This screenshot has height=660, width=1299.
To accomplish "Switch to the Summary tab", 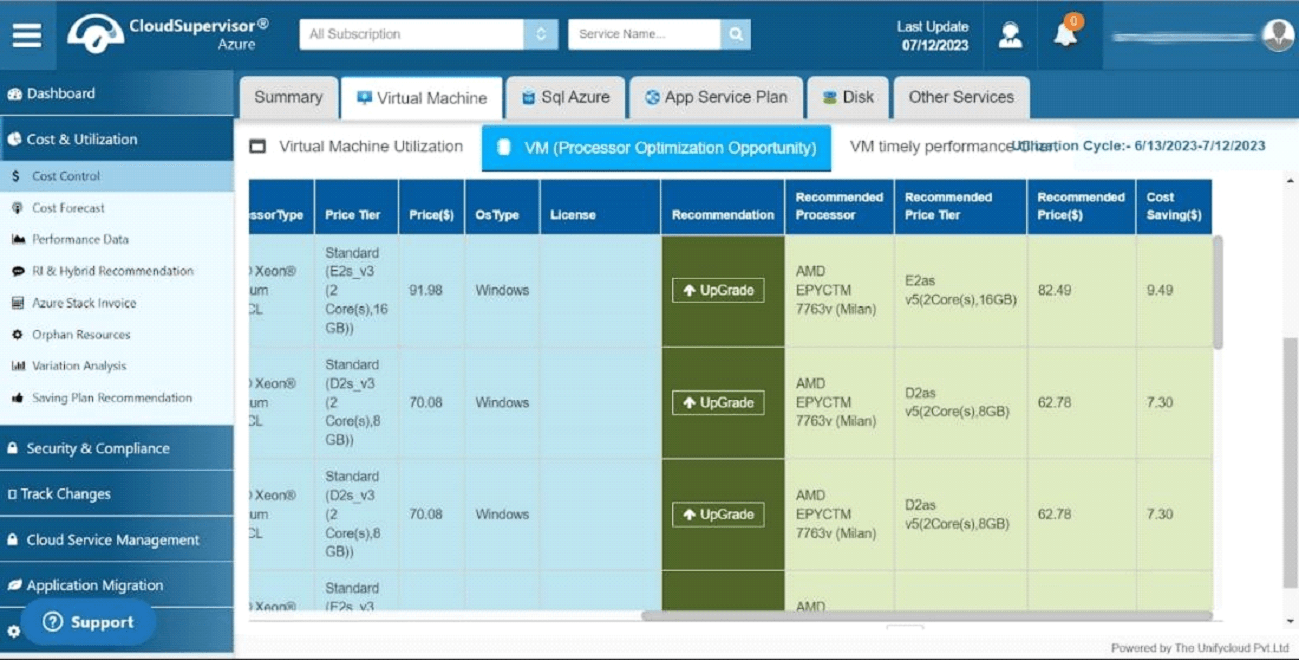I will click(x=288, y=98).
